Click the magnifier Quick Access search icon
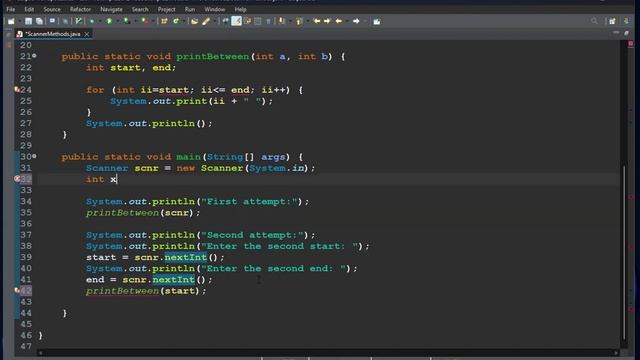The image size is (640, 360). [x=594, y=21]
